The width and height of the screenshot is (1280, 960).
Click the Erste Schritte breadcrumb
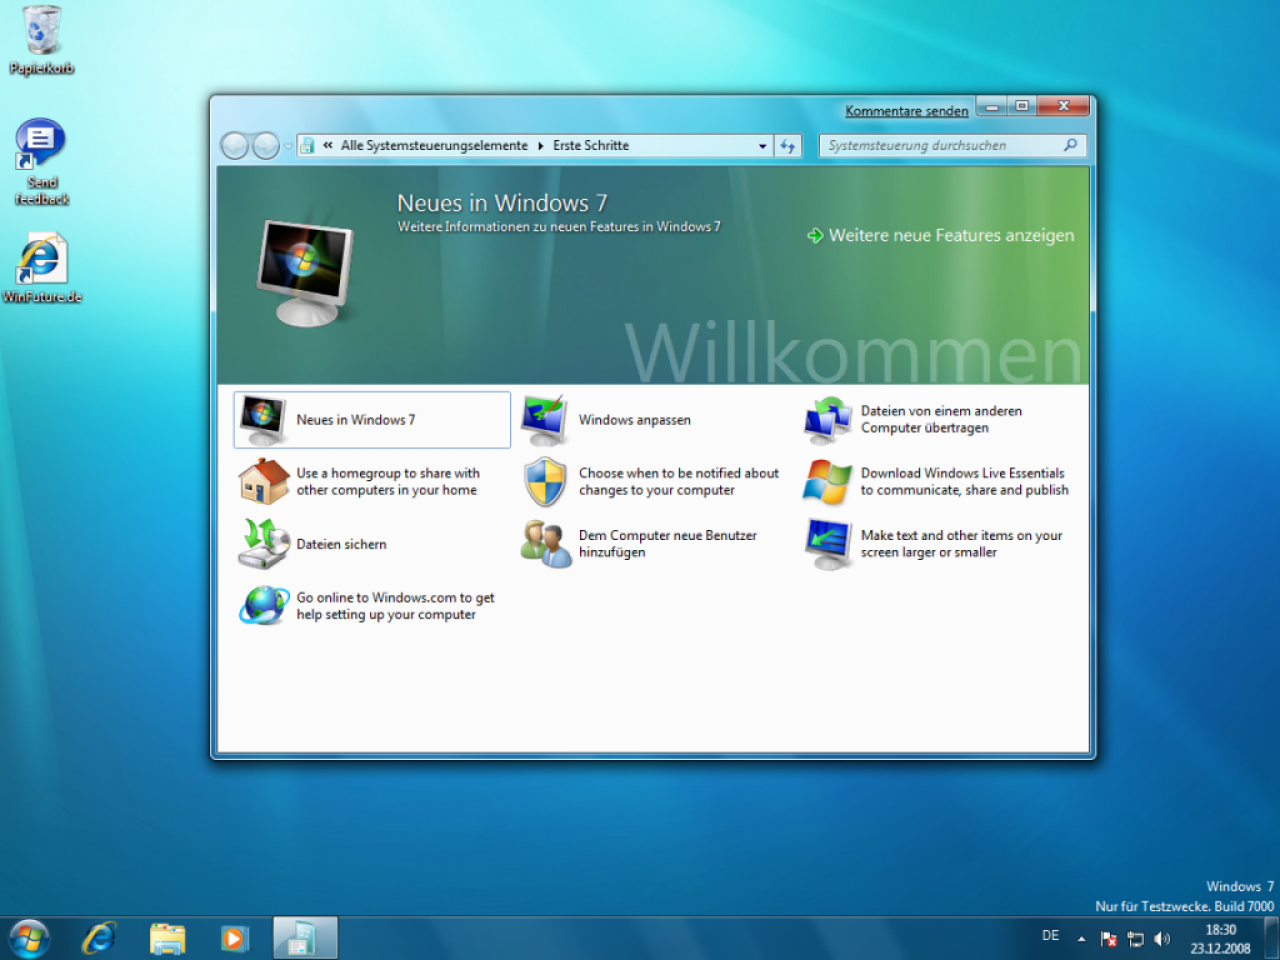[591, 146]
